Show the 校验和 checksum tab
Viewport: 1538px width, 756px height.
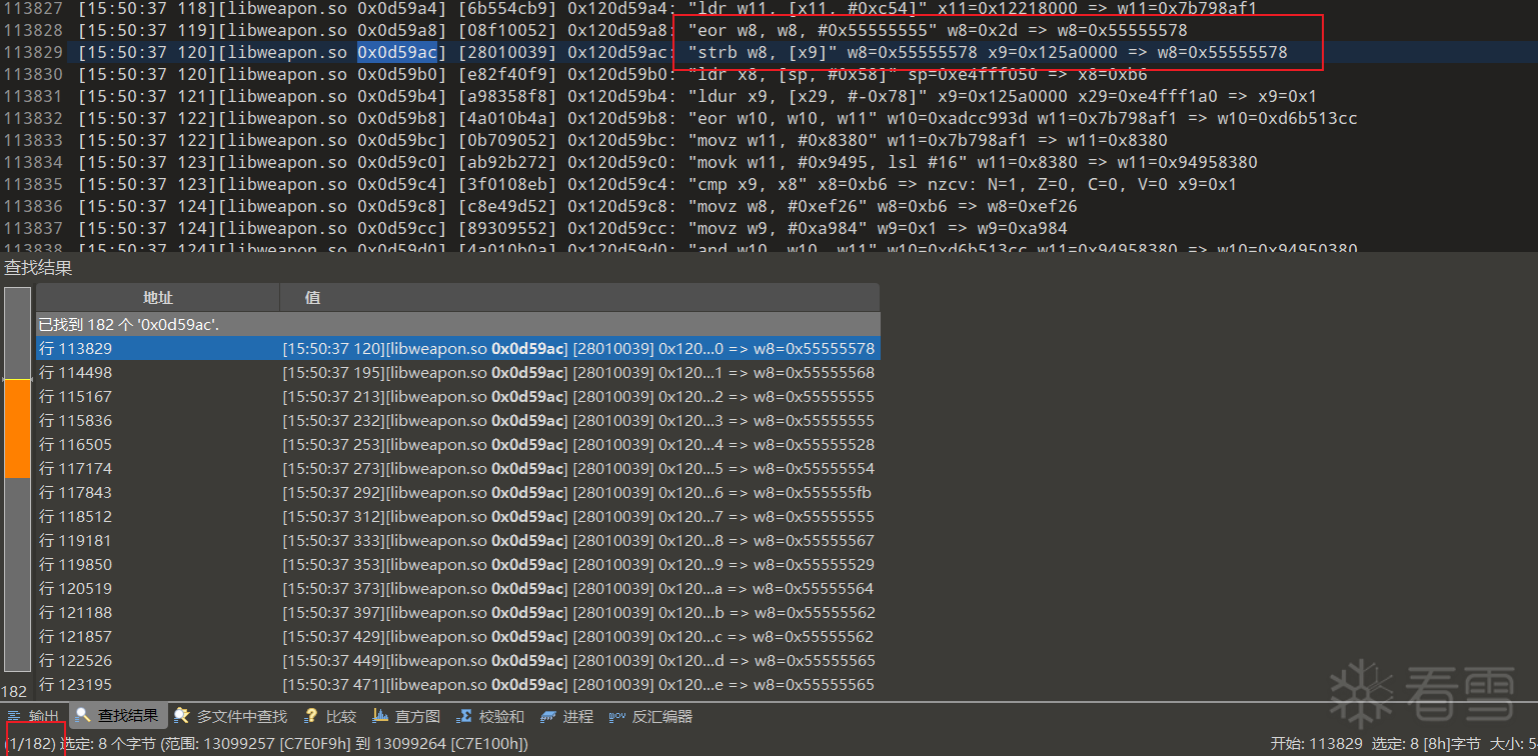pos(490,716)
